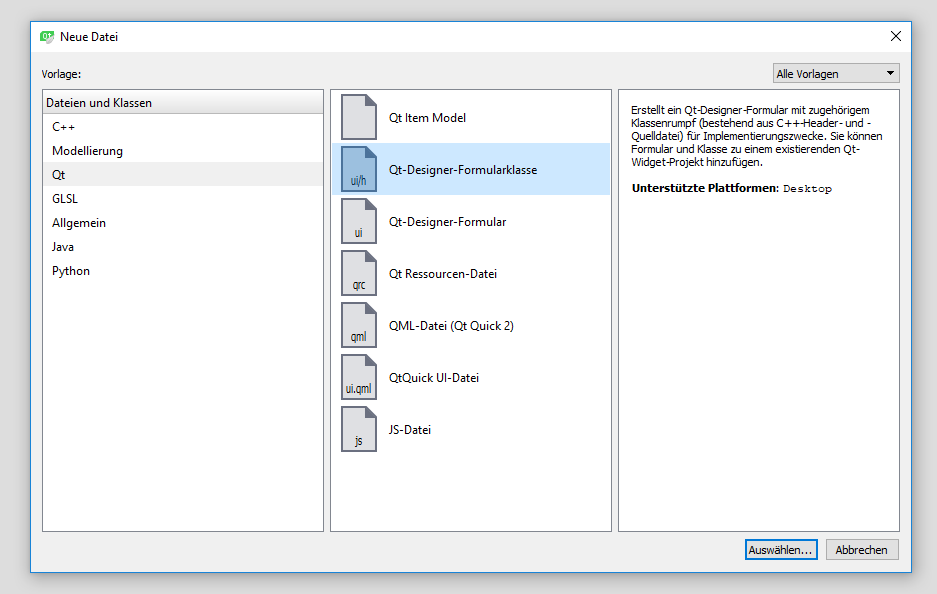This screenshot has width=937, height=594.
Task: Choose the qml file icon
Action: [359, 325]
